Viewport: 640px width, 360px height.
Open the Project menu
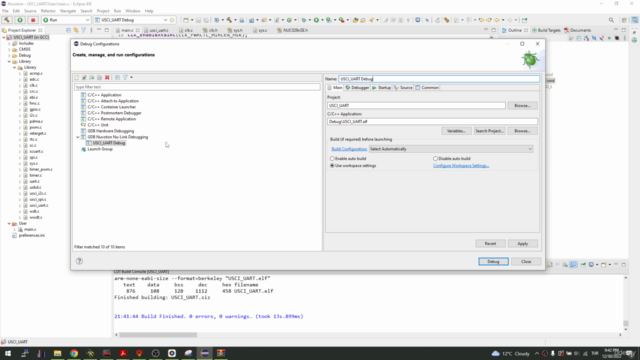click(x=103, y=11)
